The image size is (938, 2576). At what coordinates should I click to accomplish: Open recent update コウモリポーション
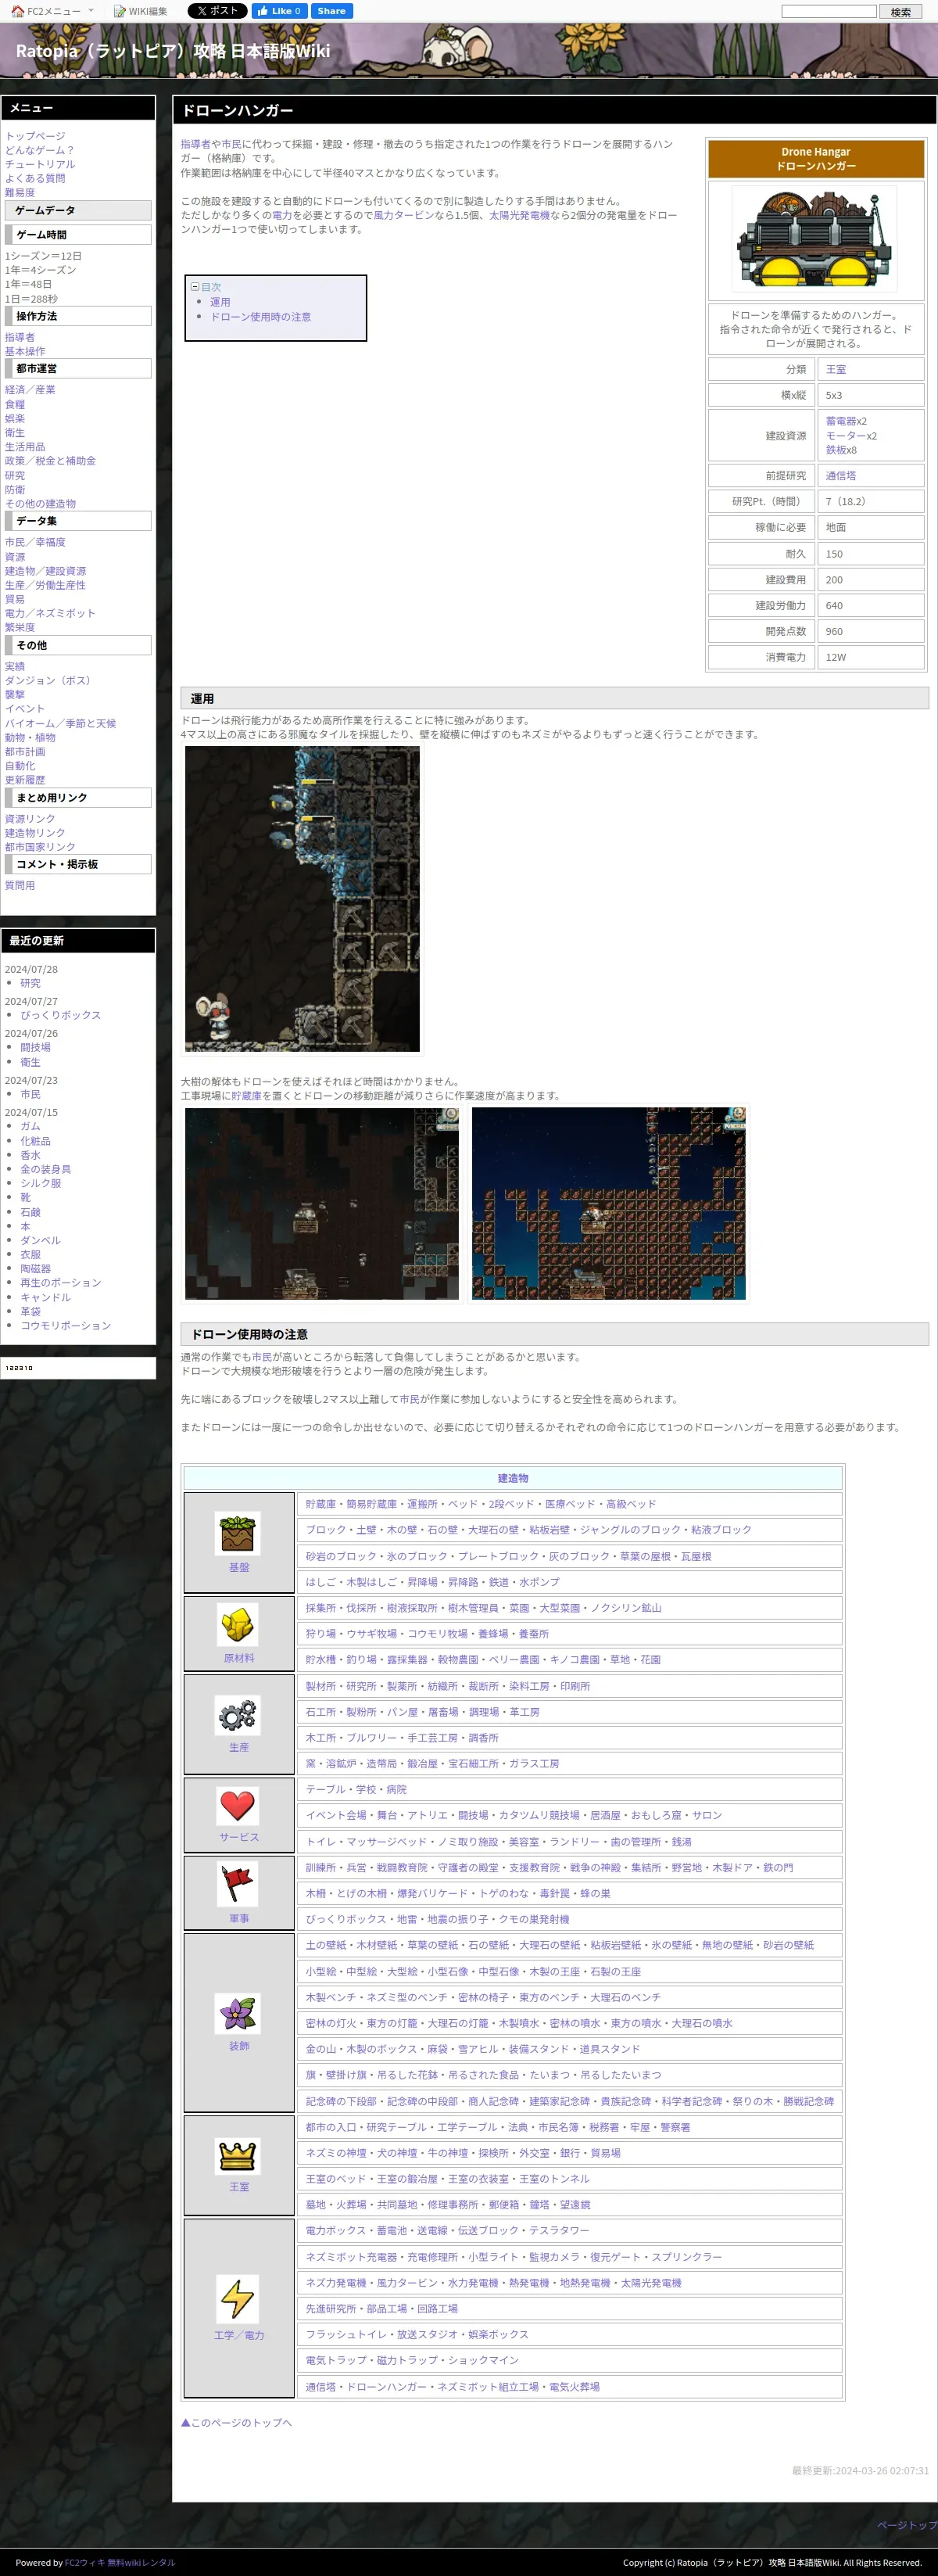coord(66,1326)
